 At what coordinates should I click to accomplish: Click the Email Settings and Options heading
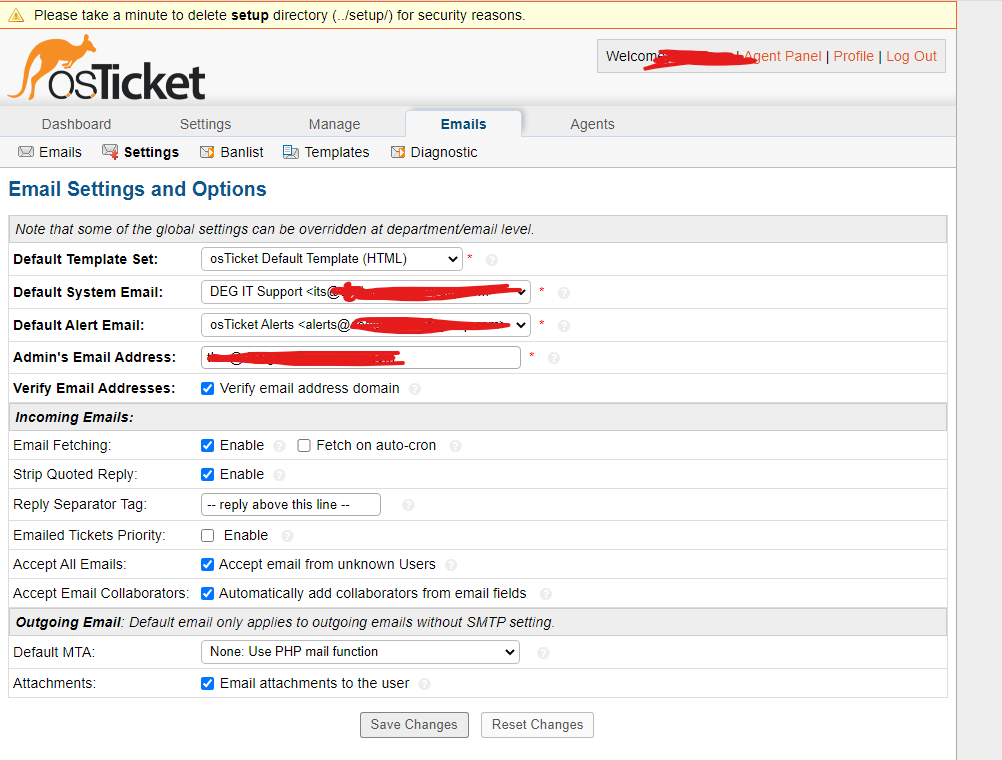coord(137,189)
